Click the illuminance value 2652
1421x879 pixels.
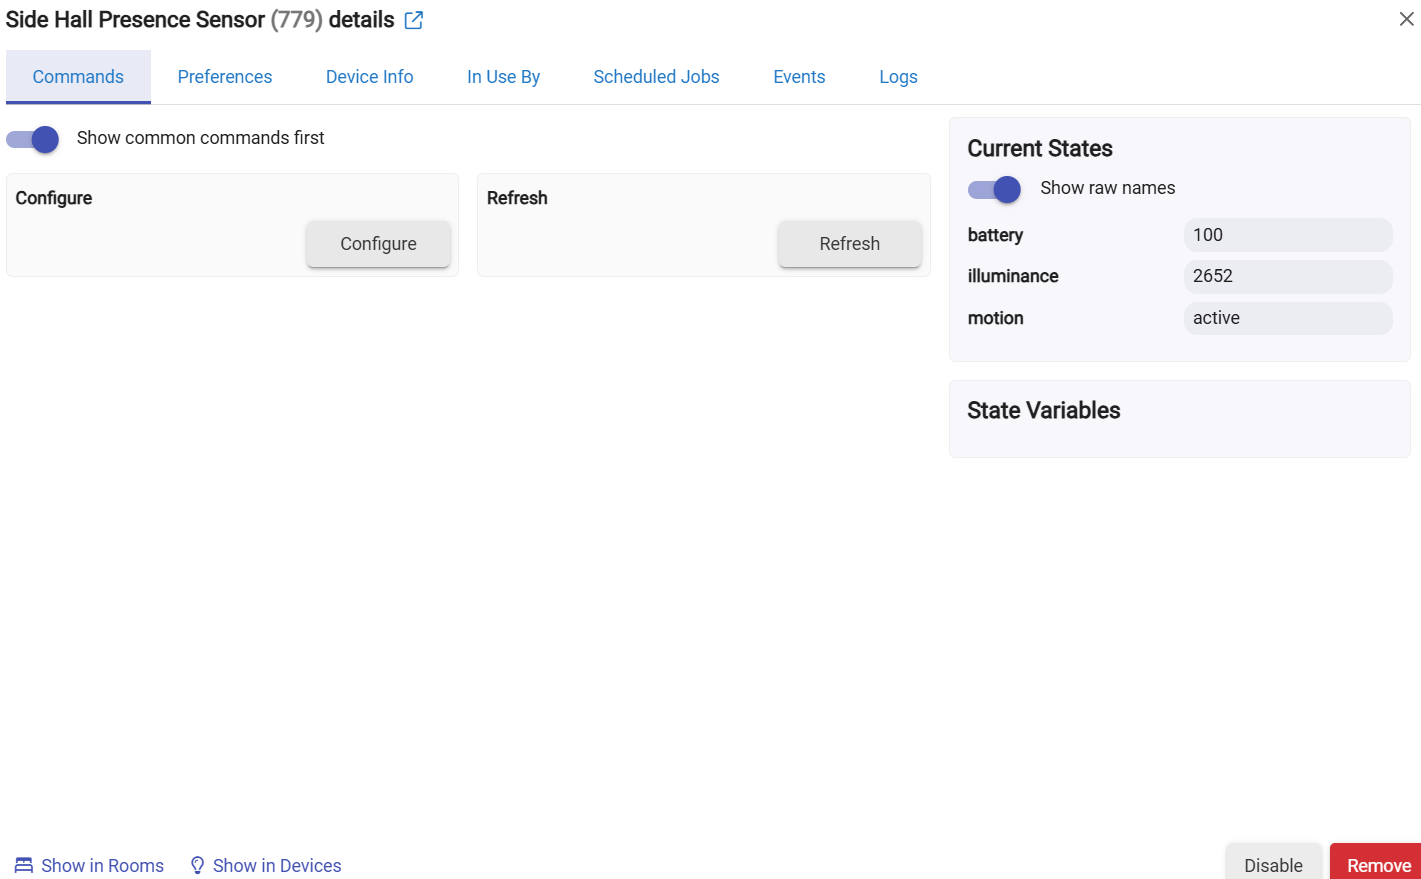click(x=1287, y=276)
